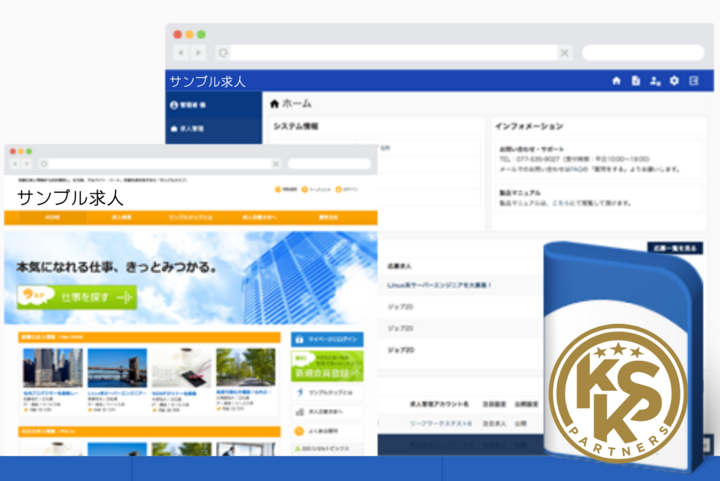The image size is (720, 481).
Task: Click WEBデザイナー job title under smartphone photo
Action: pos(174,393)
